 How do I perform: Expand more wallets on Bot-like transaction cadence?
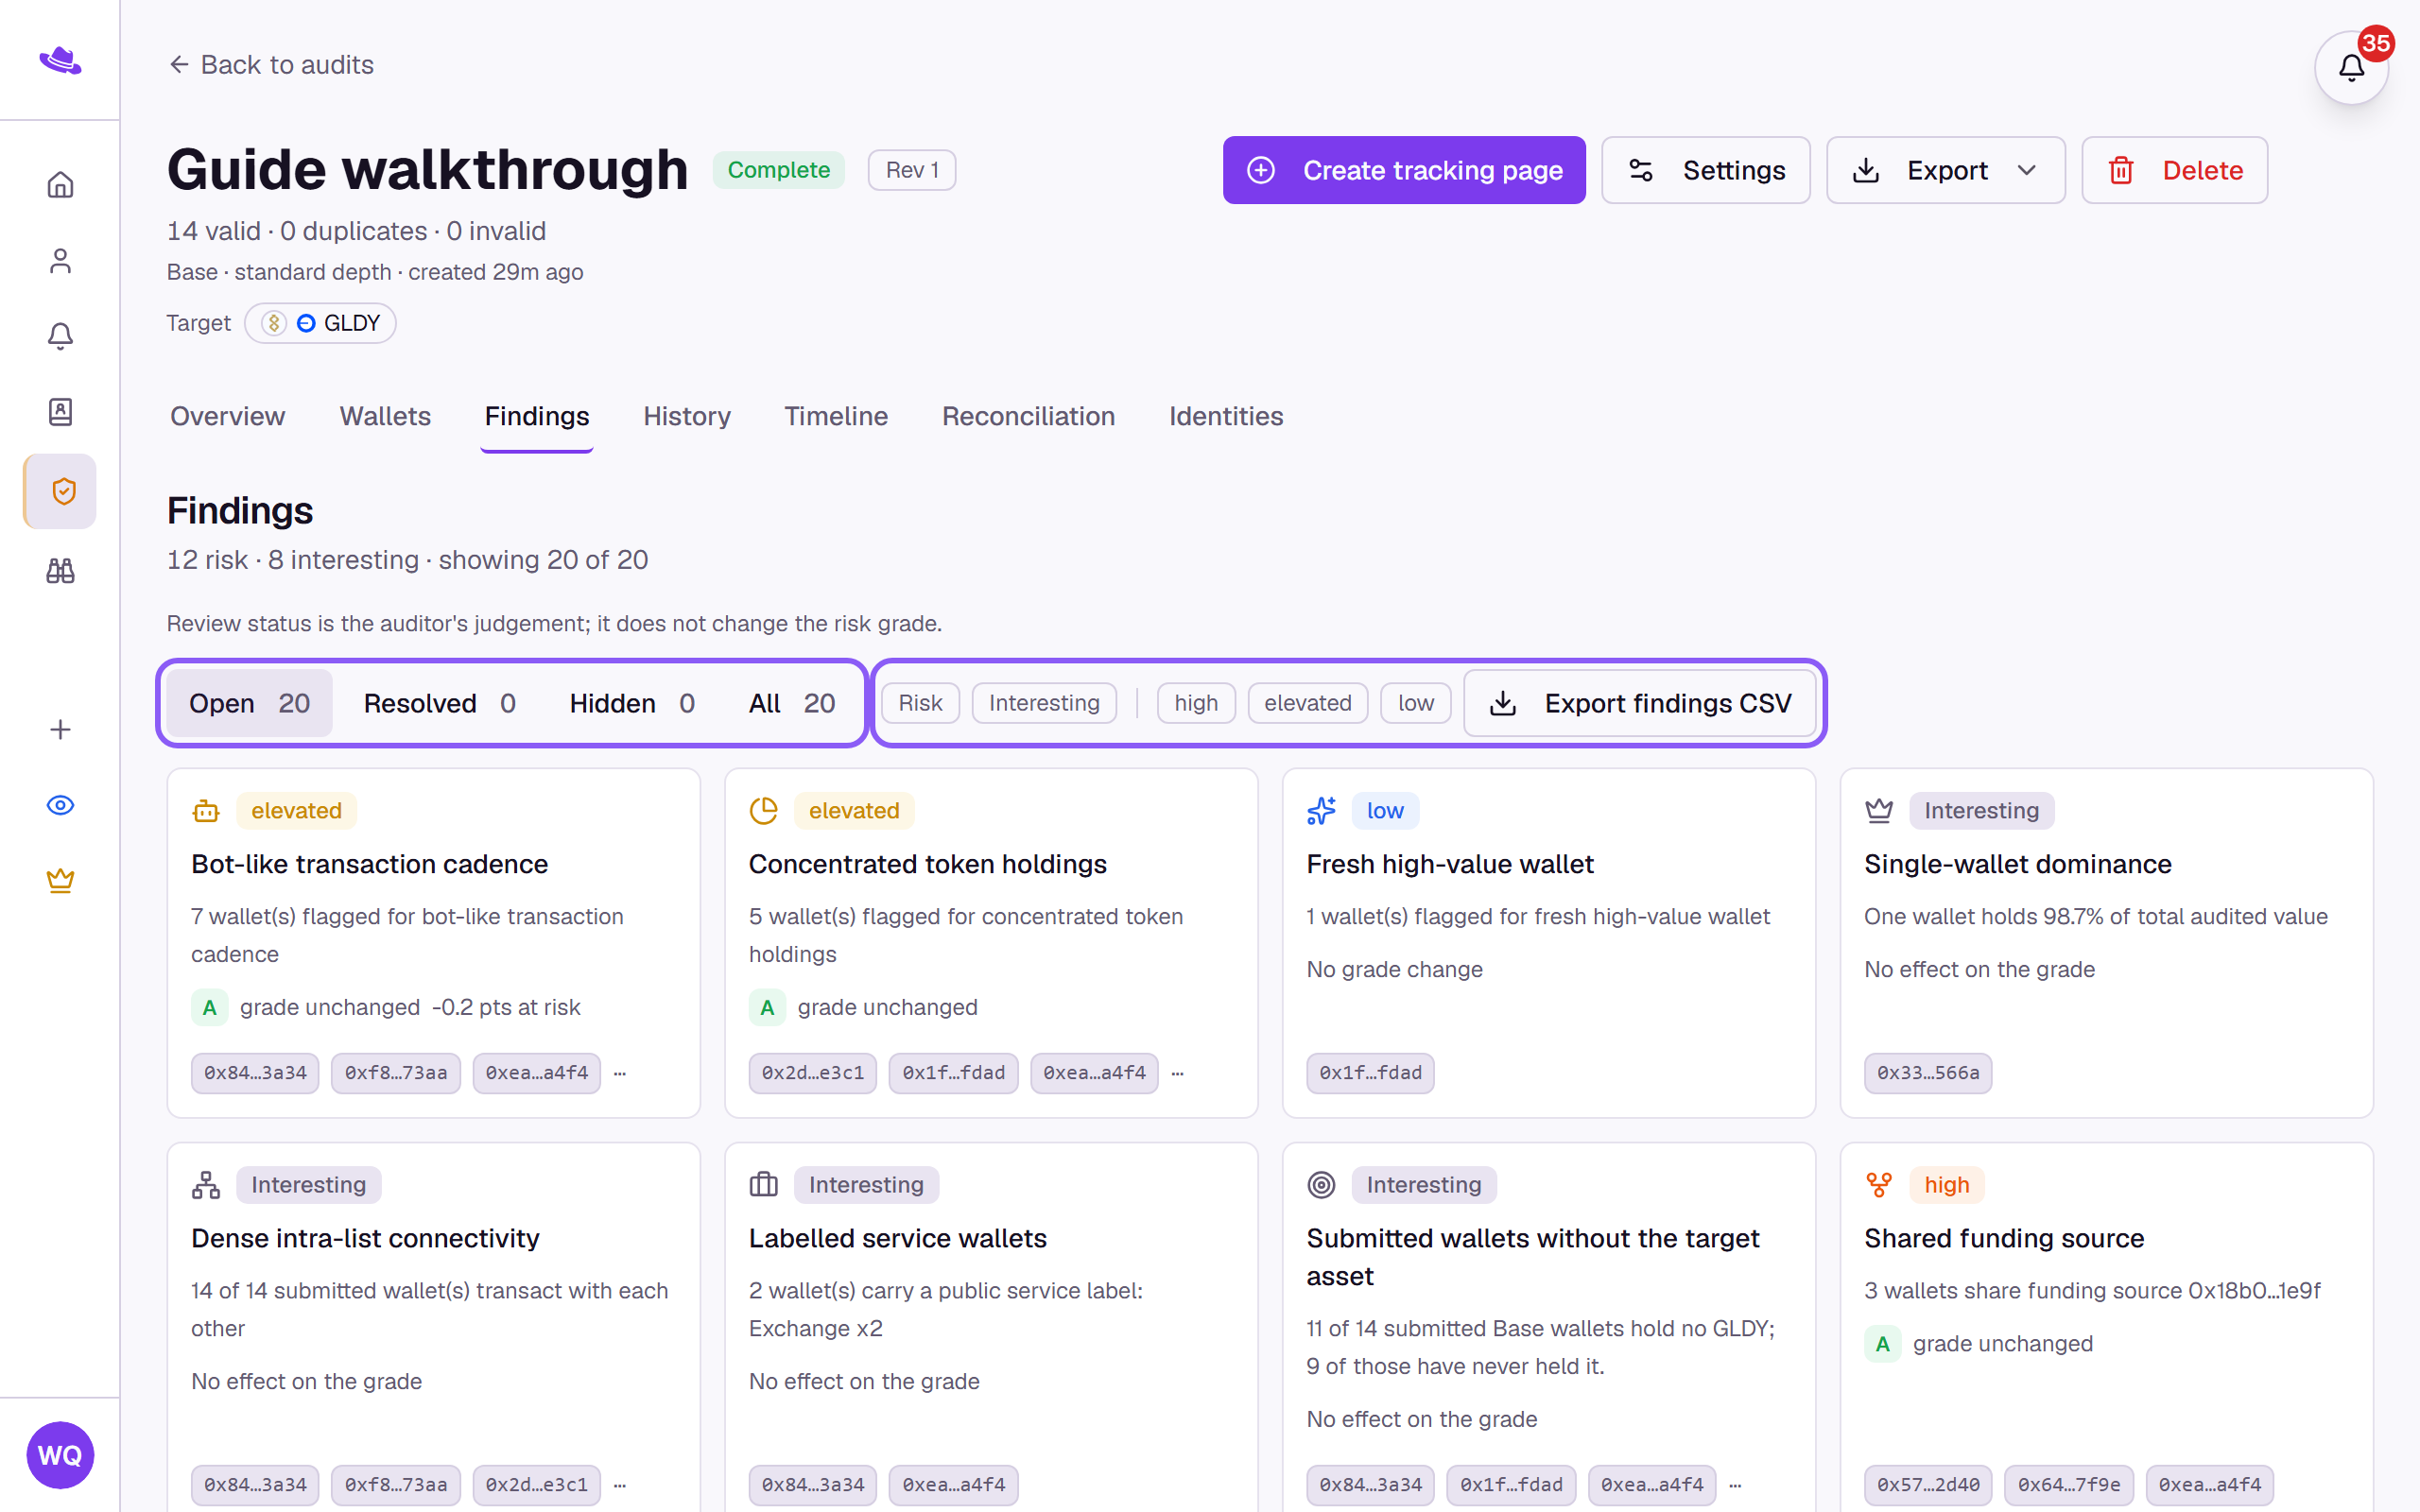coord(620,1073)
